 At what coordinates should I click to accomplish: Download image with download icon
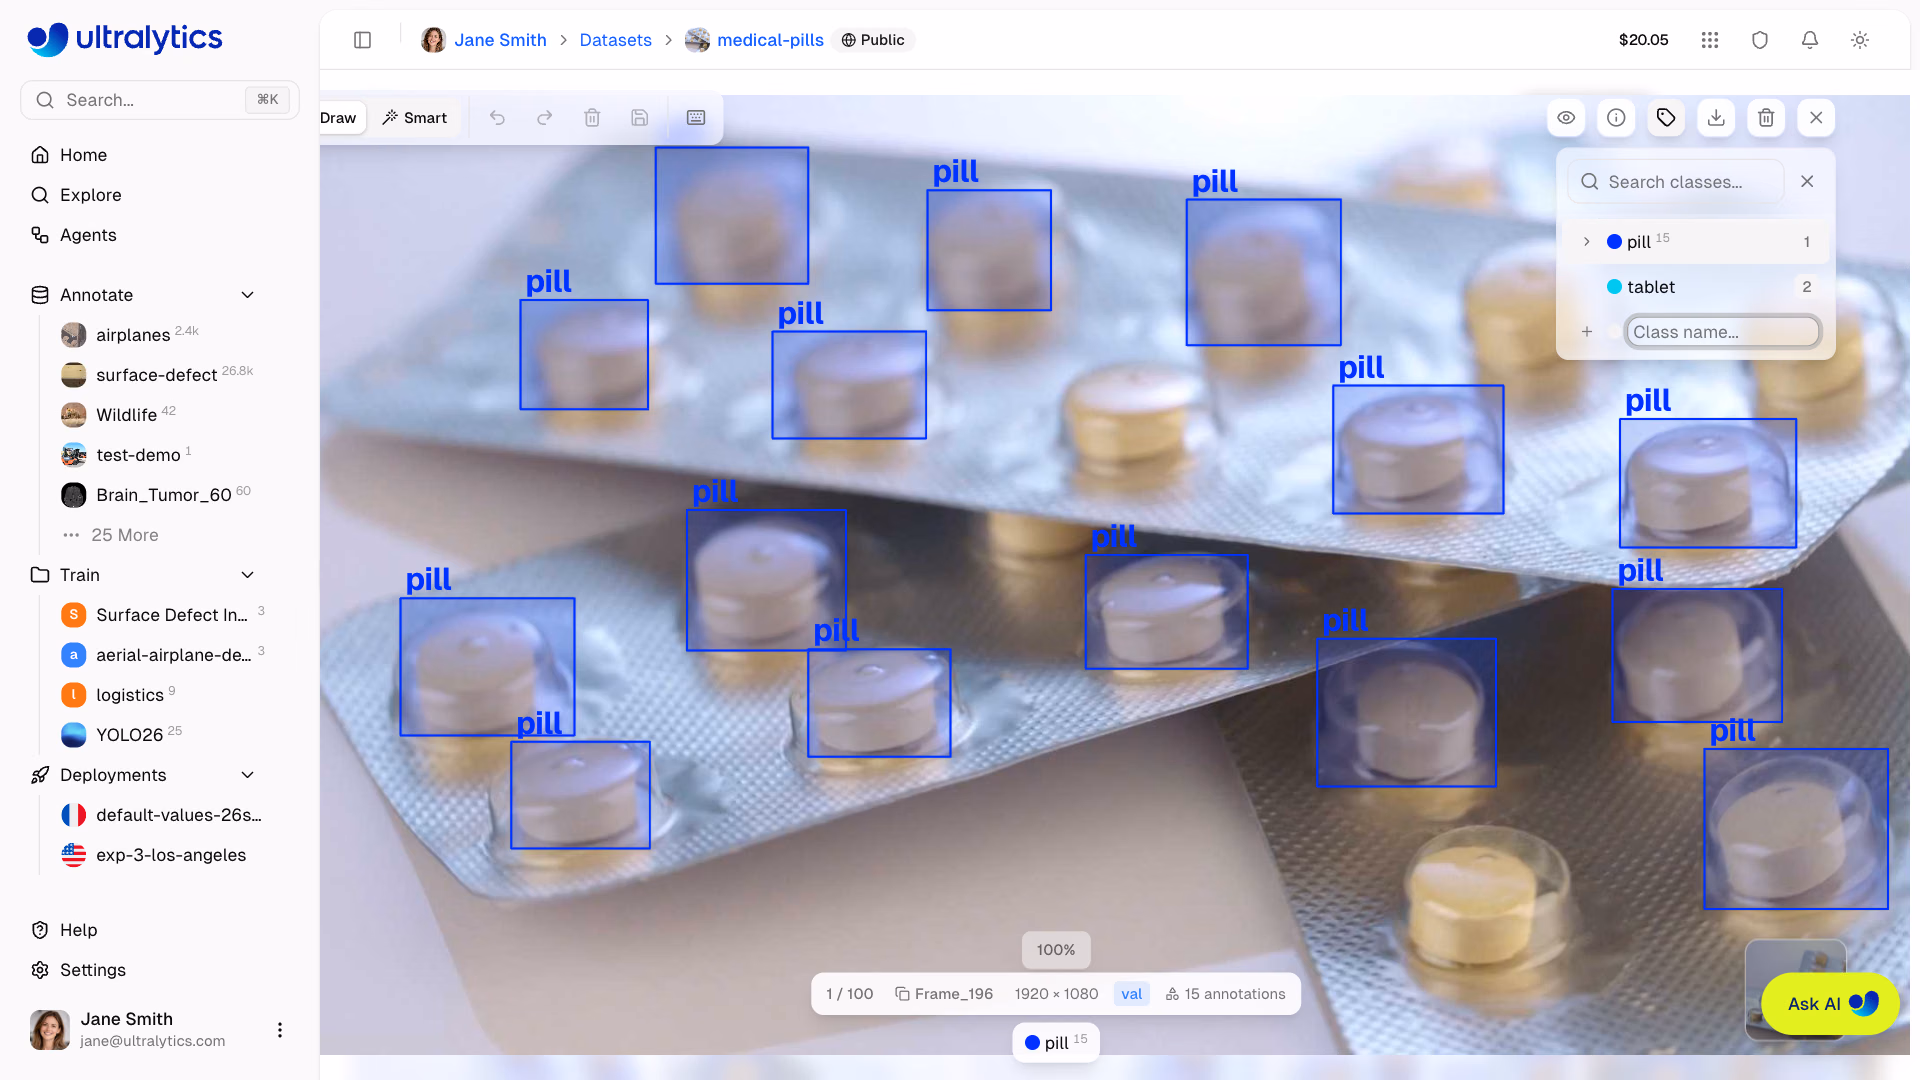(x=1716, y=118)
